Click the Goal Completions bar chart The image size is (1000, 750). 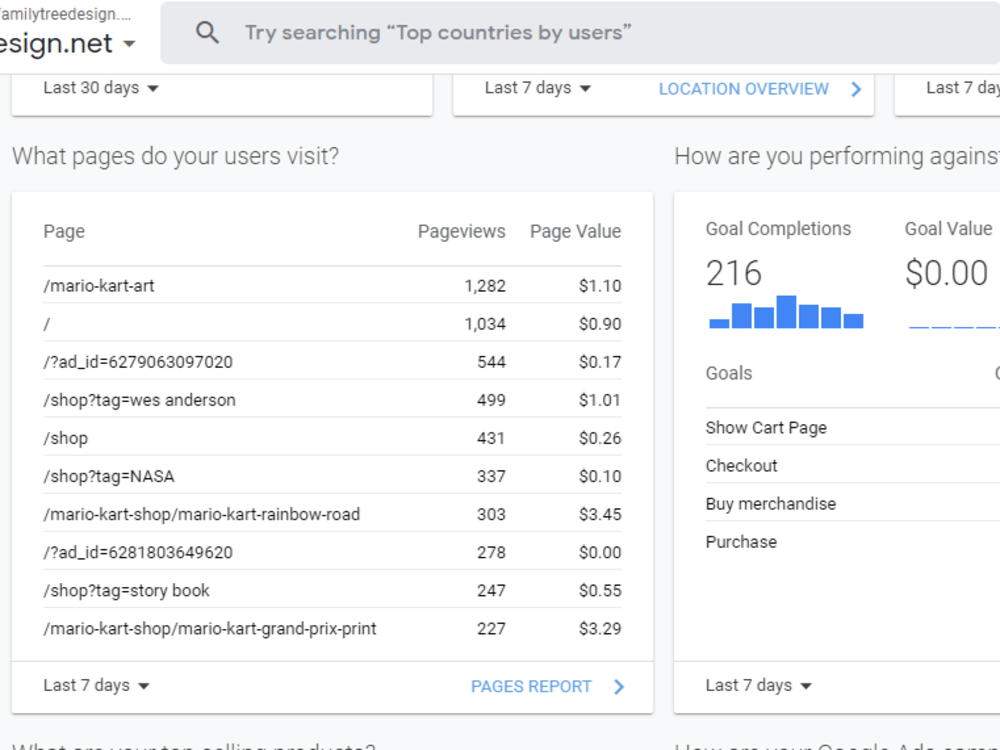786,312
